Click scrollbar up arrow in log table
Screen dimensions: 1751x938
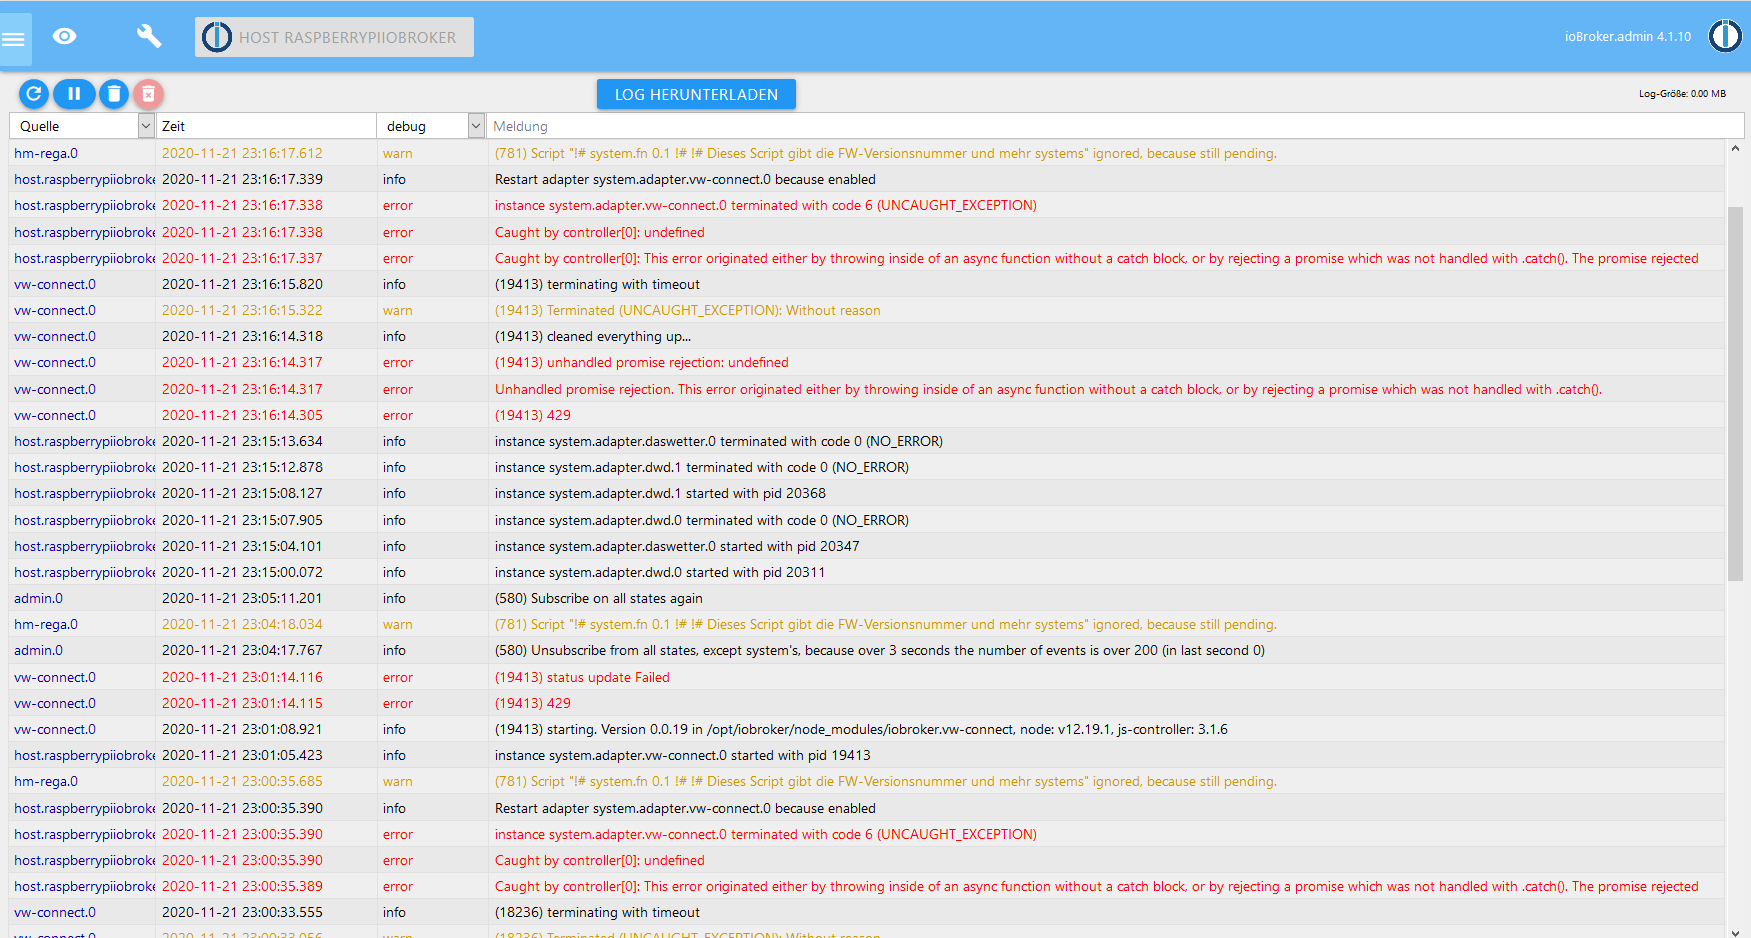(x=1735, y=148)
